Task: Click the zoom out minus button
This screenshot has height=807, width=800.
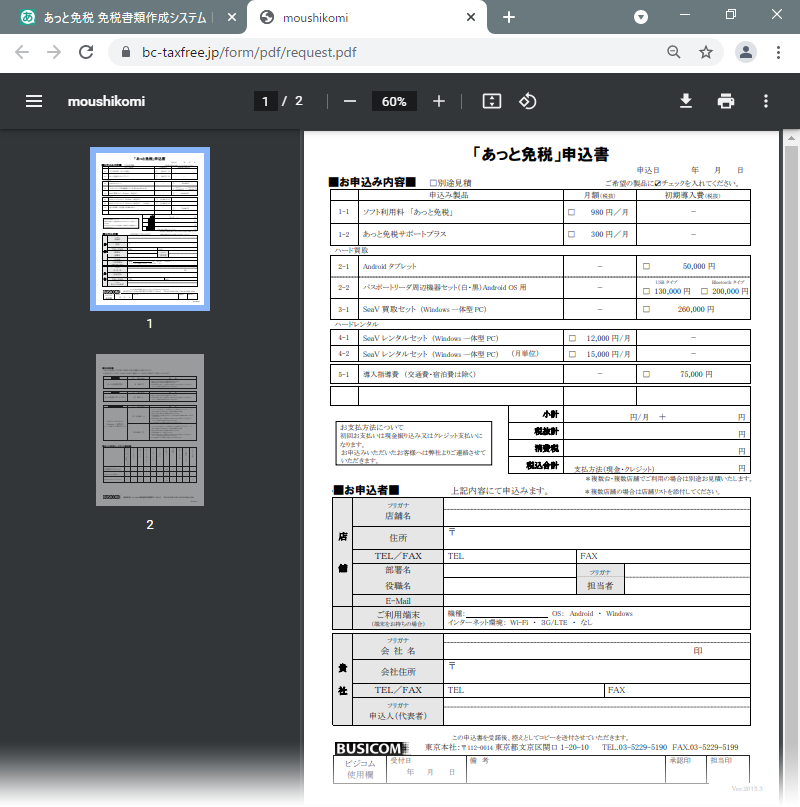Action: point(350,101)
